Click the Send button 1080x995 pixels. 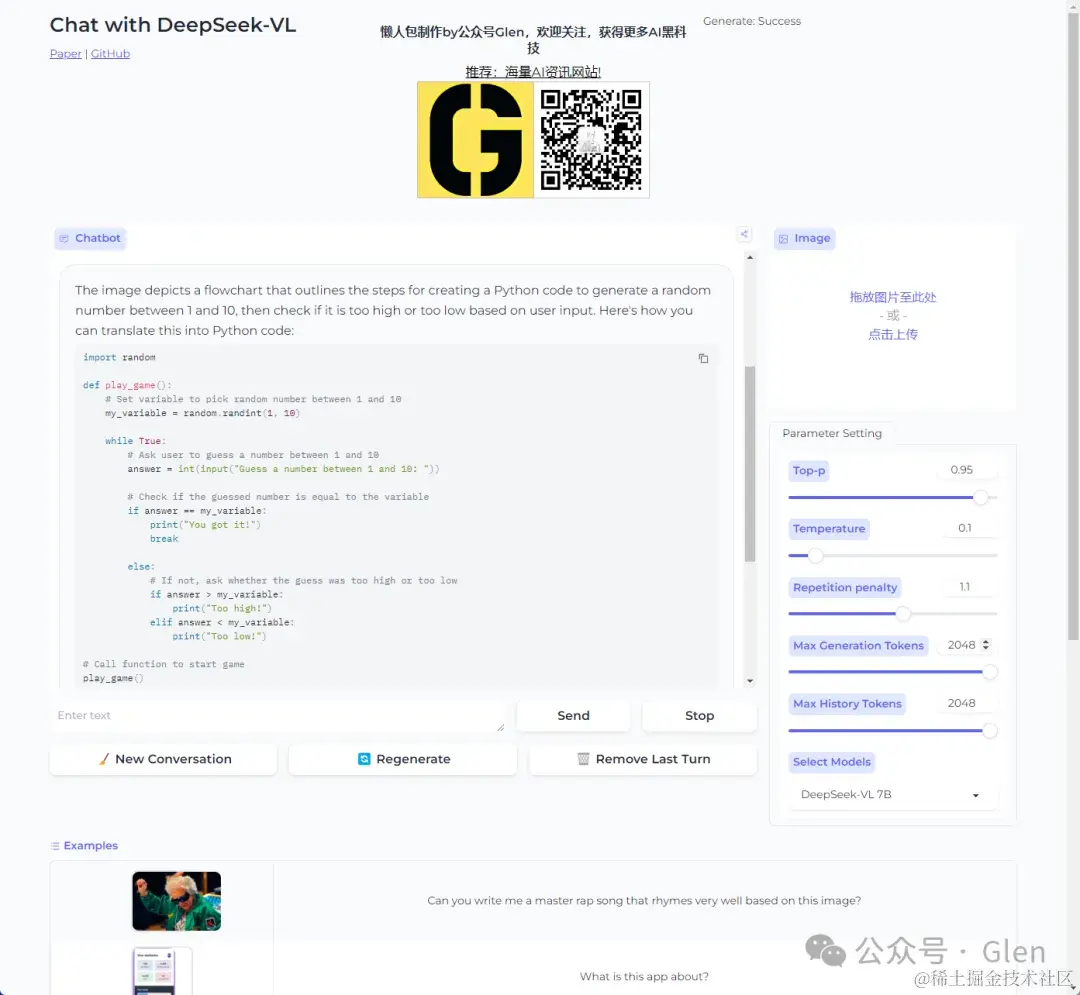573,715
